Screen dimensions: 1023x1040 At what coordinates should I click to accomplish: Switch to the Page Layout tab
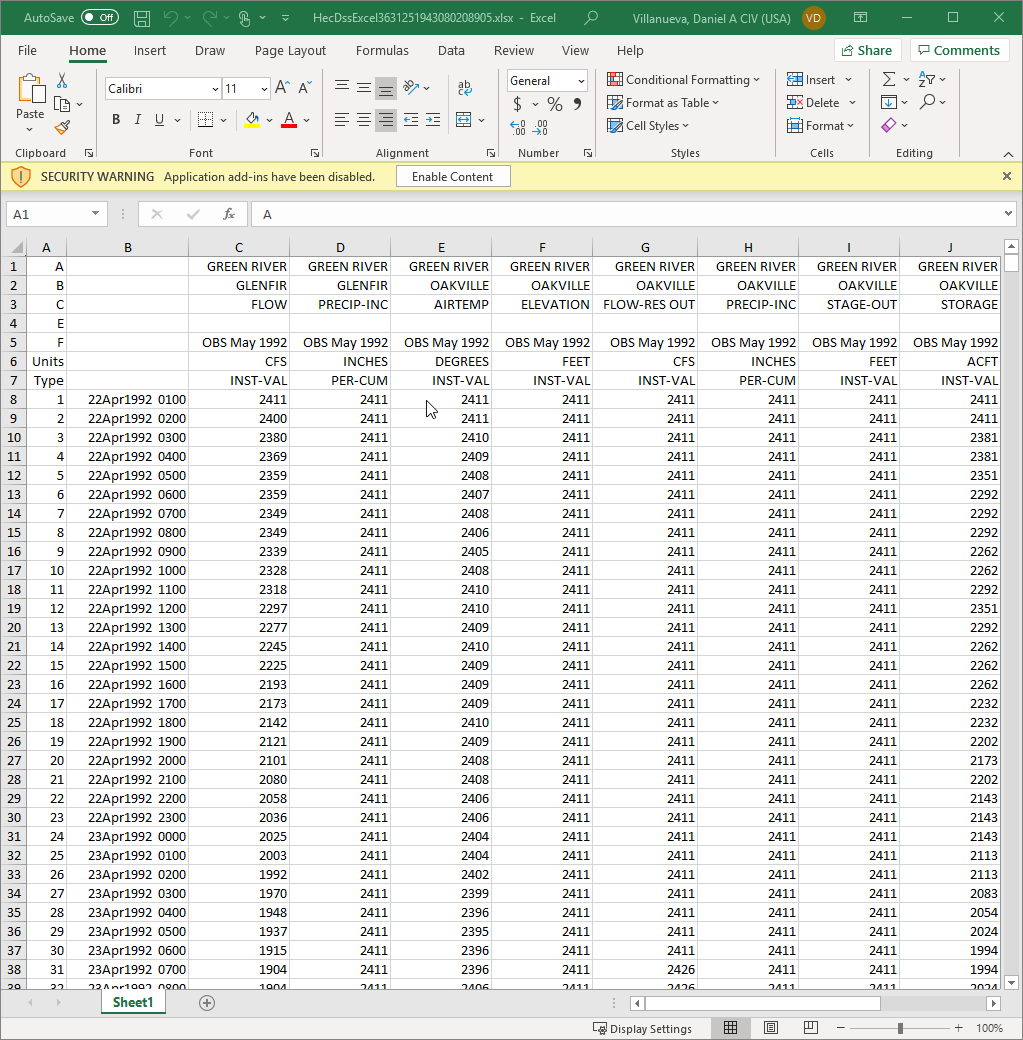click(x=290, y=51)
